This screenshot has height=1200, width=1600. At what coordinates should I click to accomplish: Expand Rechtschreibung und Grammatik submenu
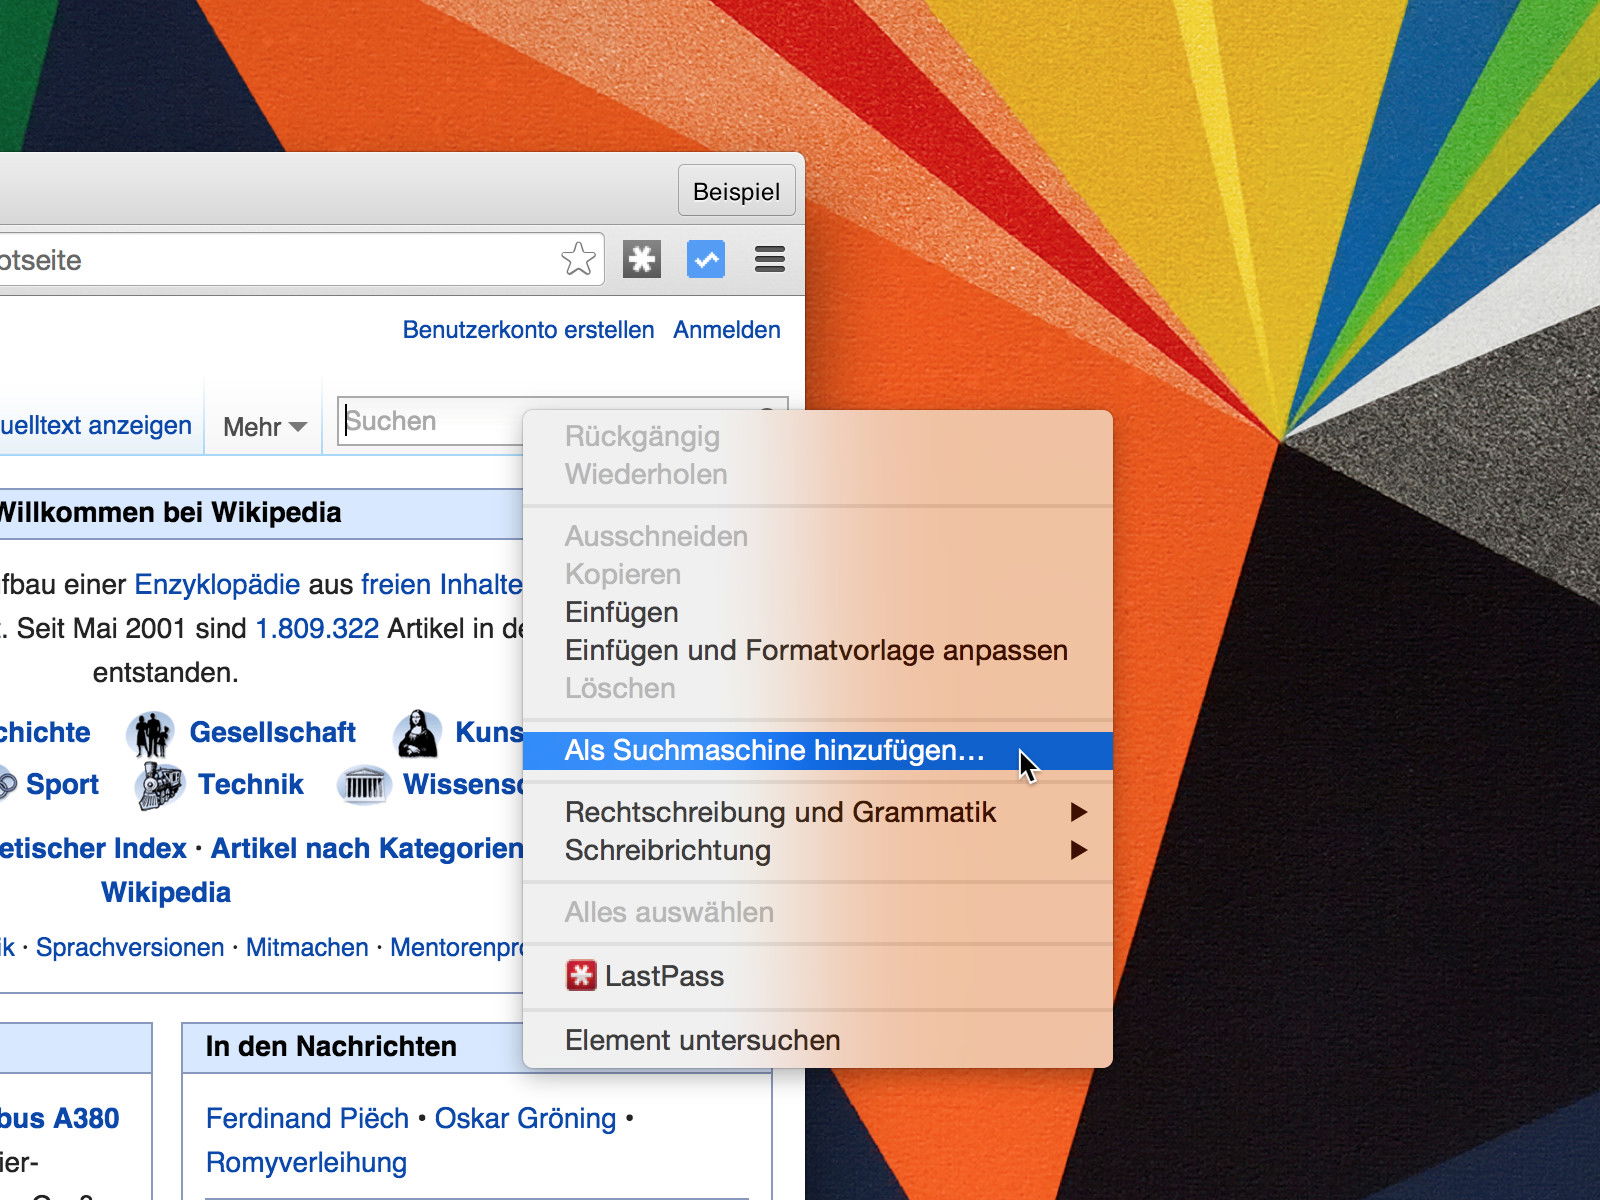pyautogui.click(x=818, y=812)
